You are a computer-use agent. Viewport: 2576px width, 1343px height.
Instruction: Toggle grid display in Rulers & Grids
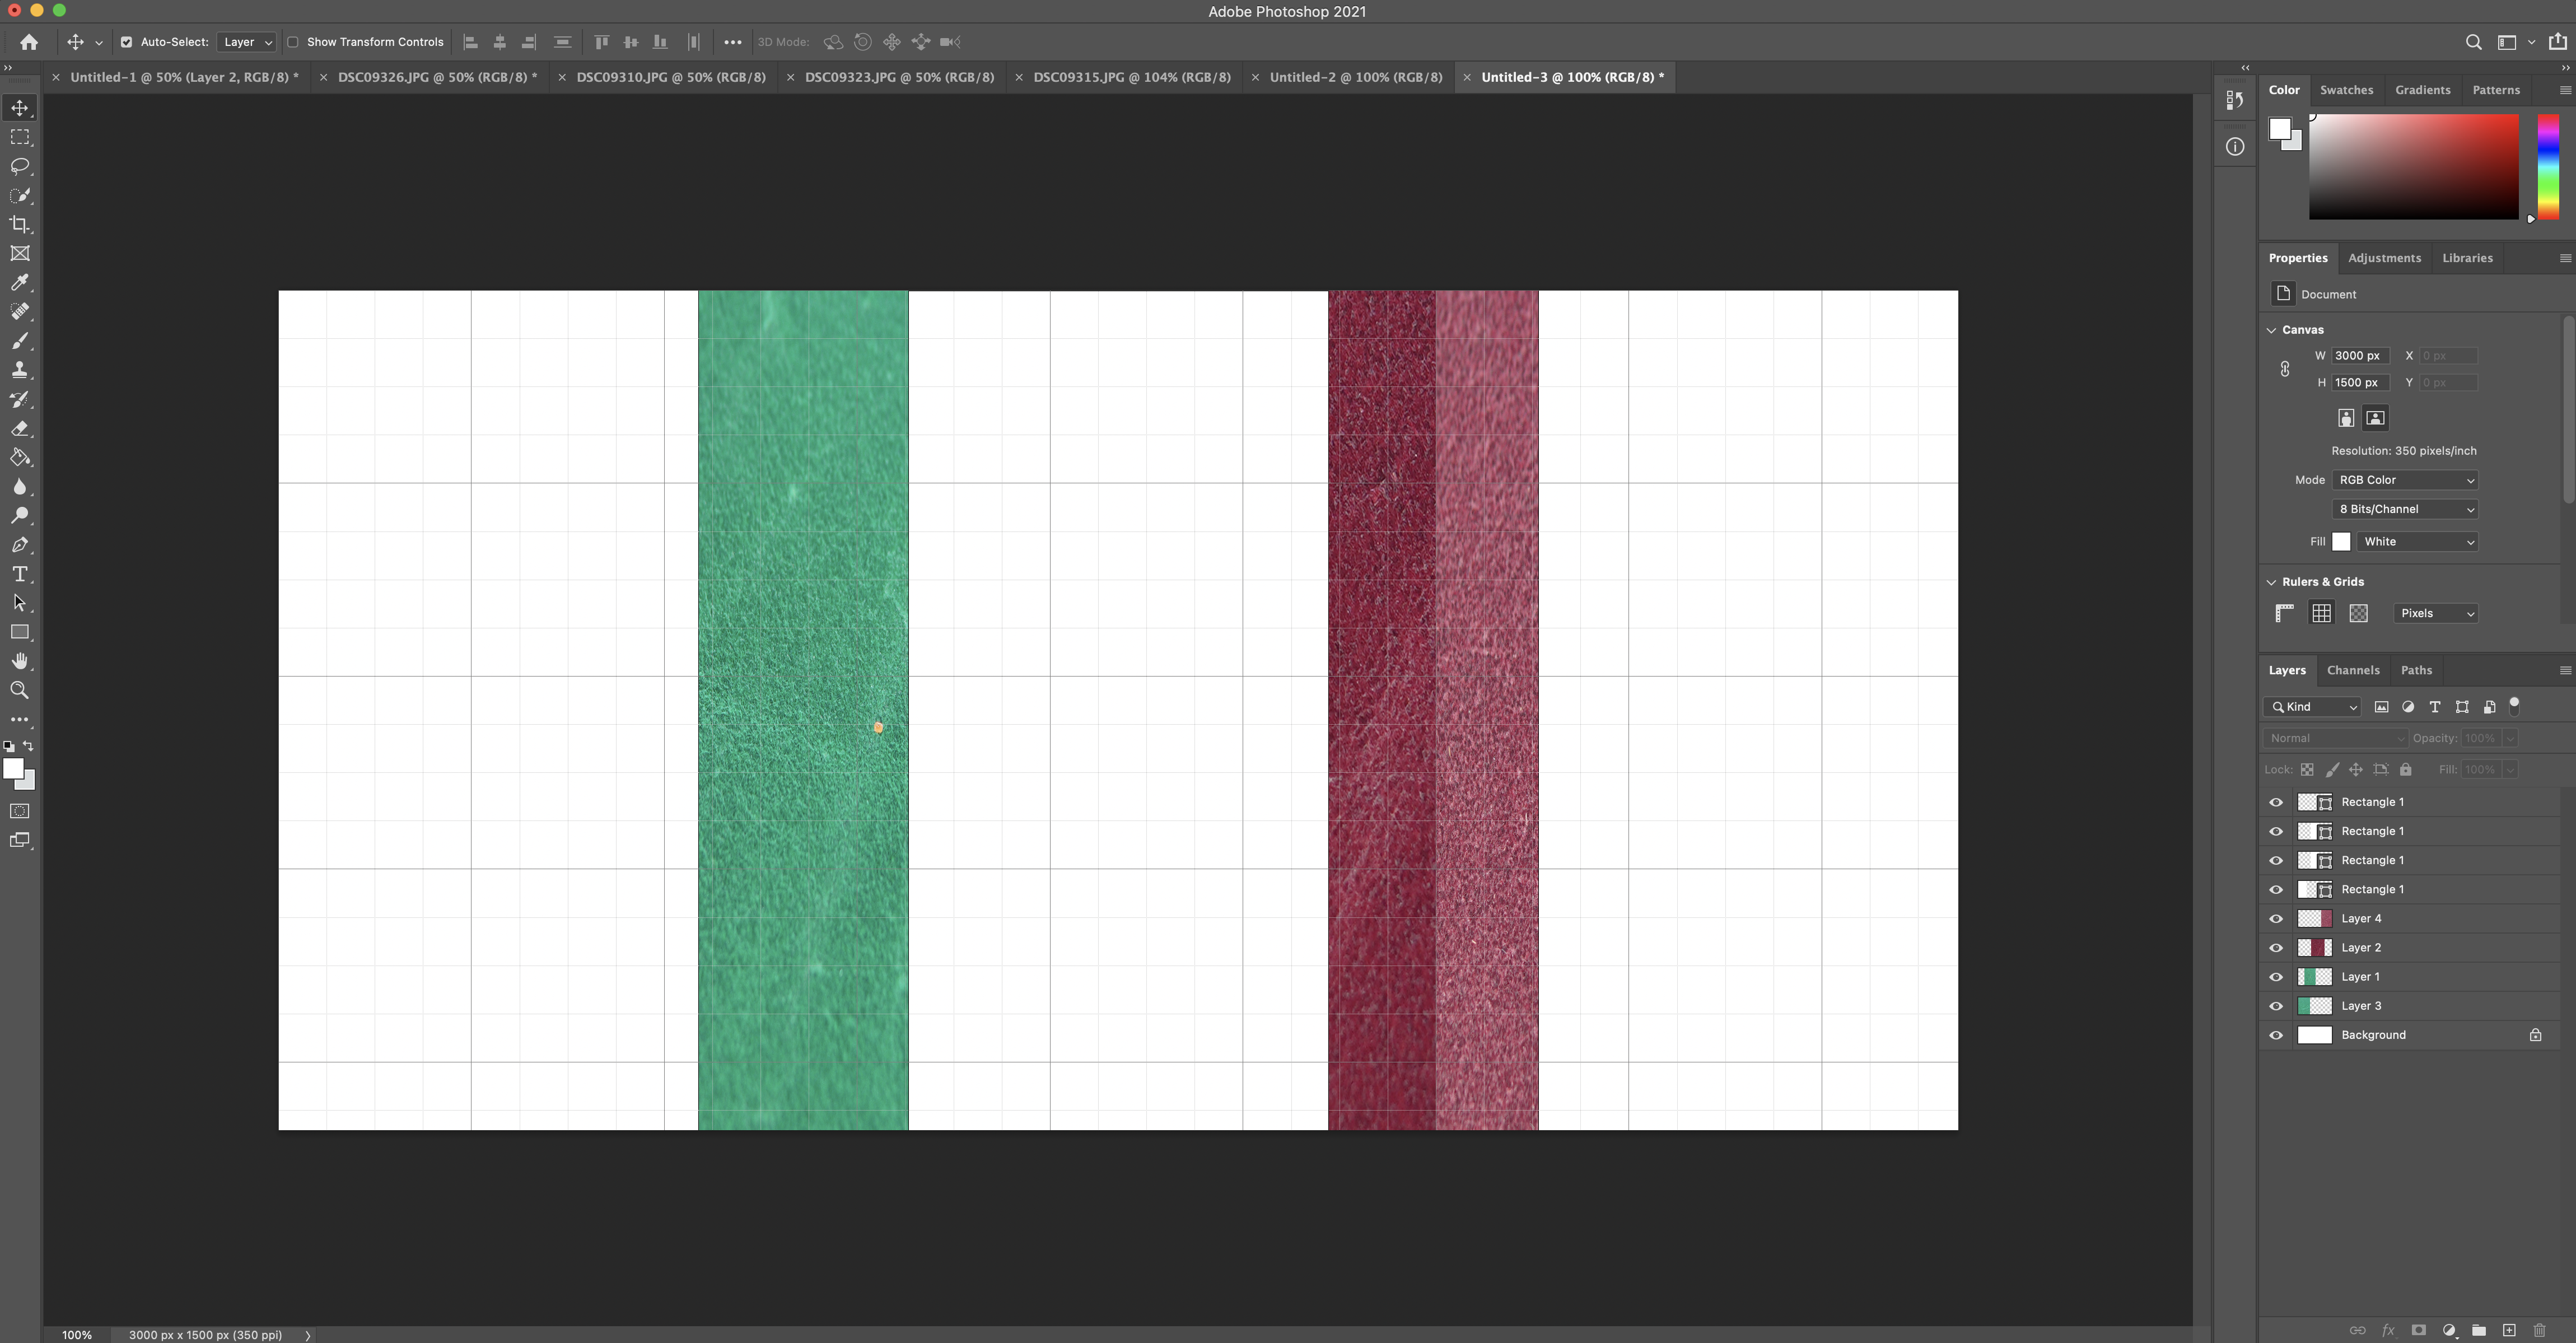pyautogui.click(x=2321, y=613)
